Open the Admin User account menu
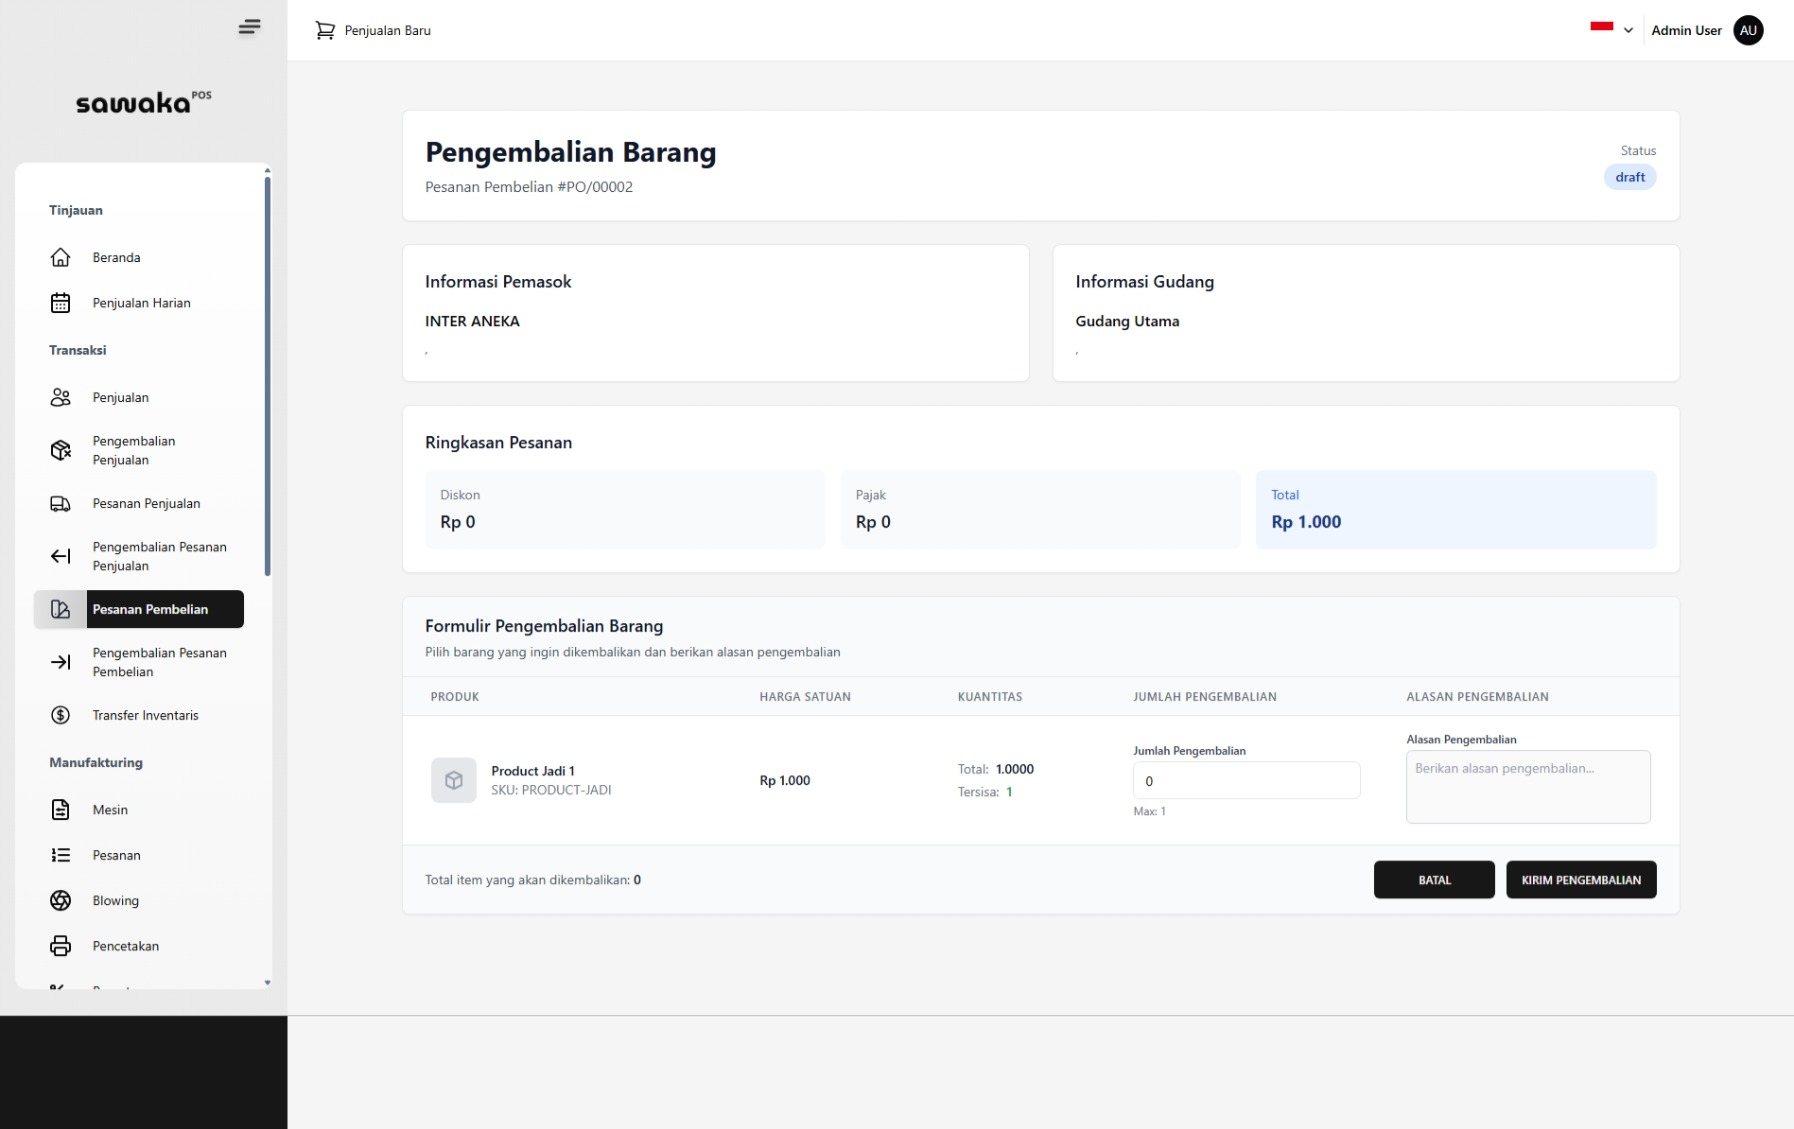 pos(1706,30)
